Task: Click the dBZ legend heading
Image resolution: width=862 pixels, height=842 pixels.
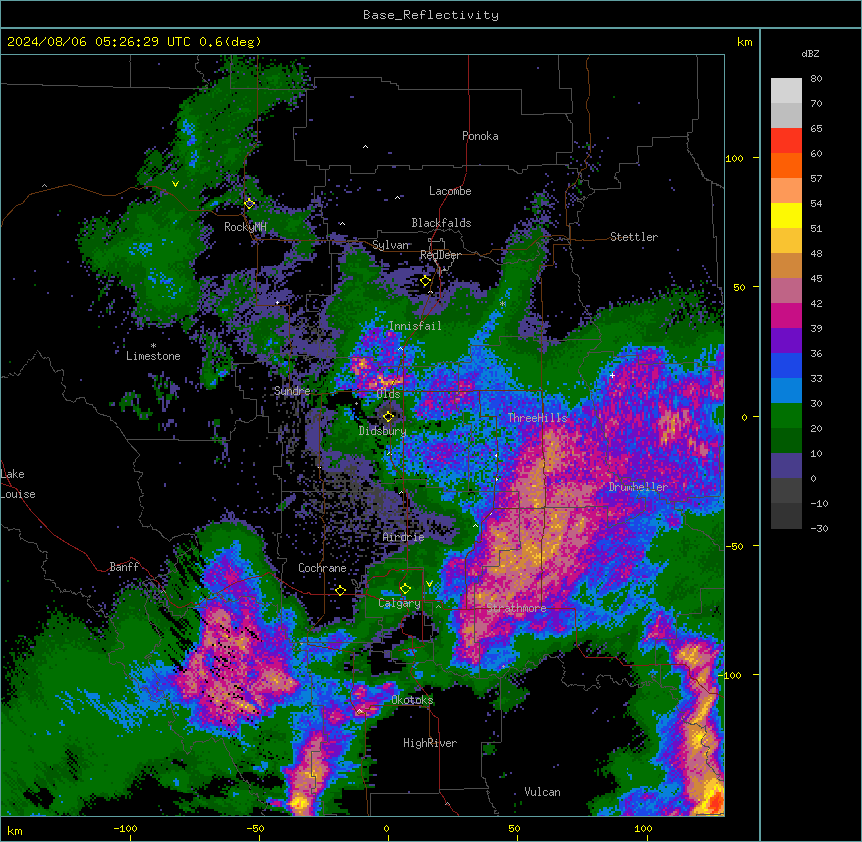Action: [x=810, y=54]
